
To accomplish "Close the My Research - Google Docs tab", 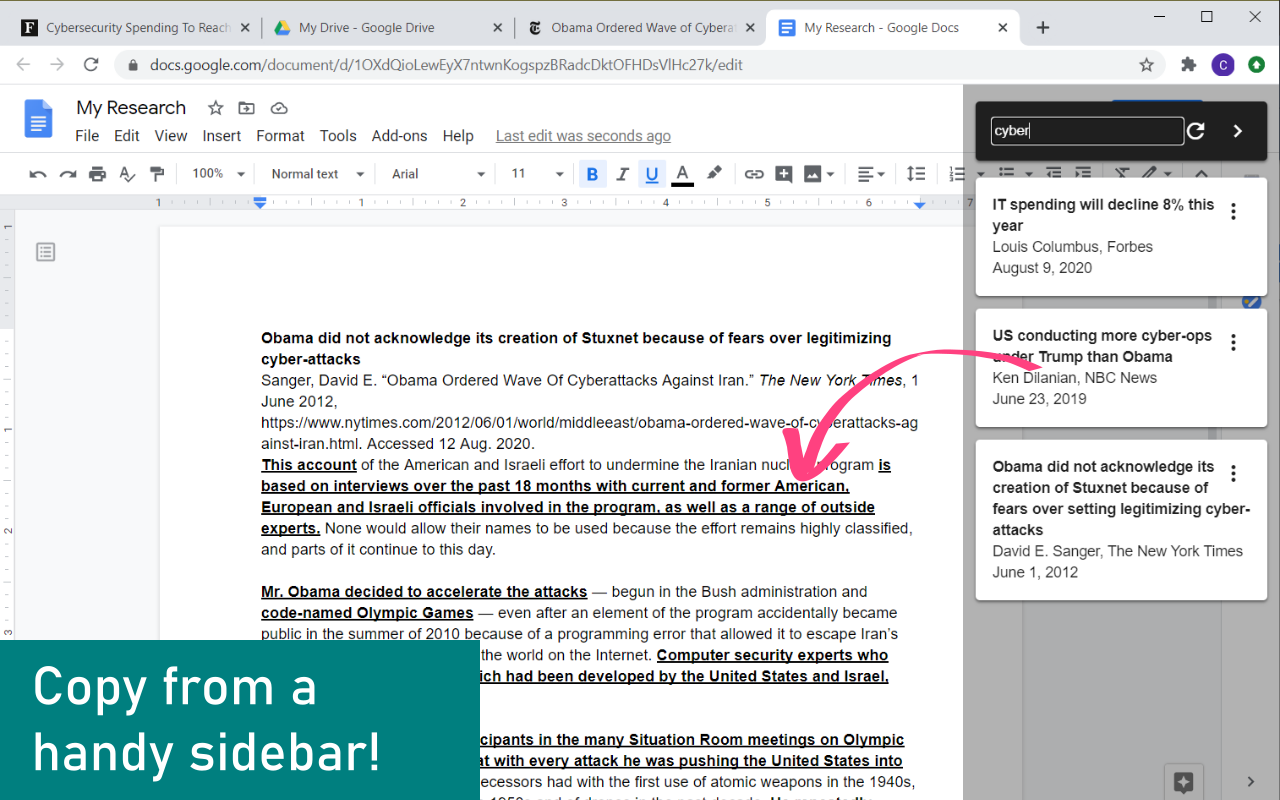I will (1003, 28).
